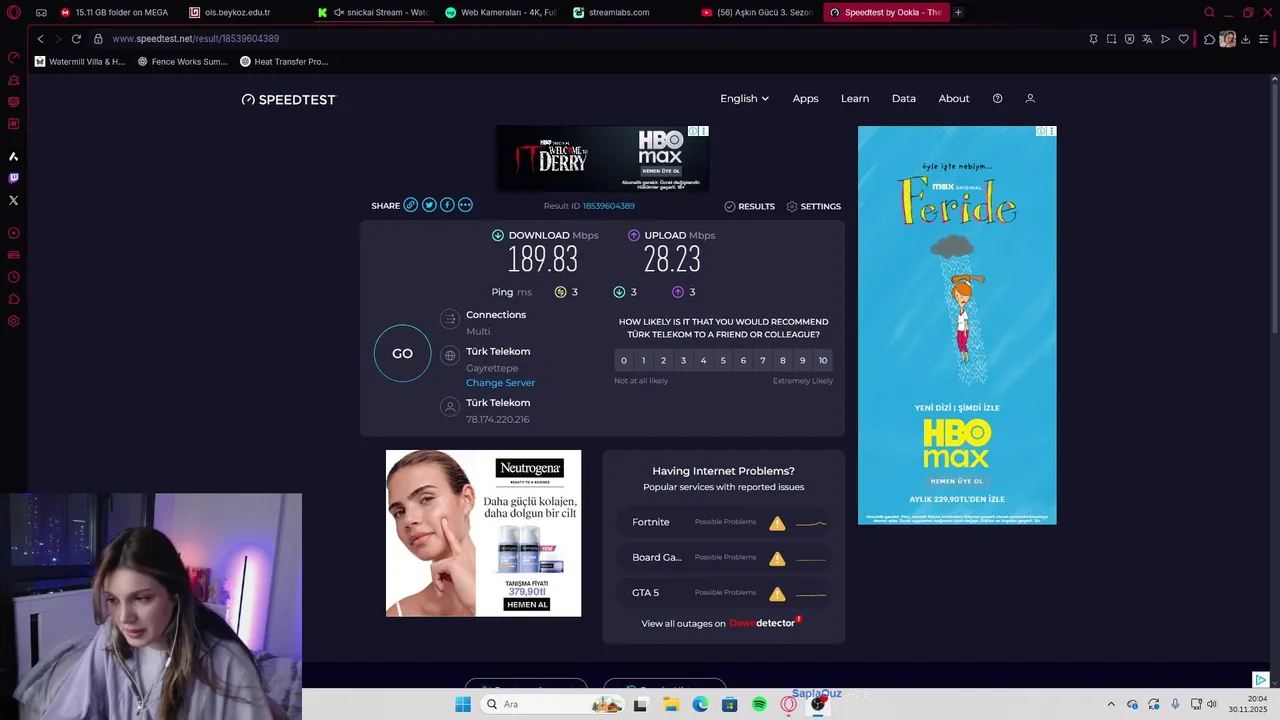Switch to Web Kameraları tab
Viewport: 1280px width, 720px height.
[x=500, y=12]
